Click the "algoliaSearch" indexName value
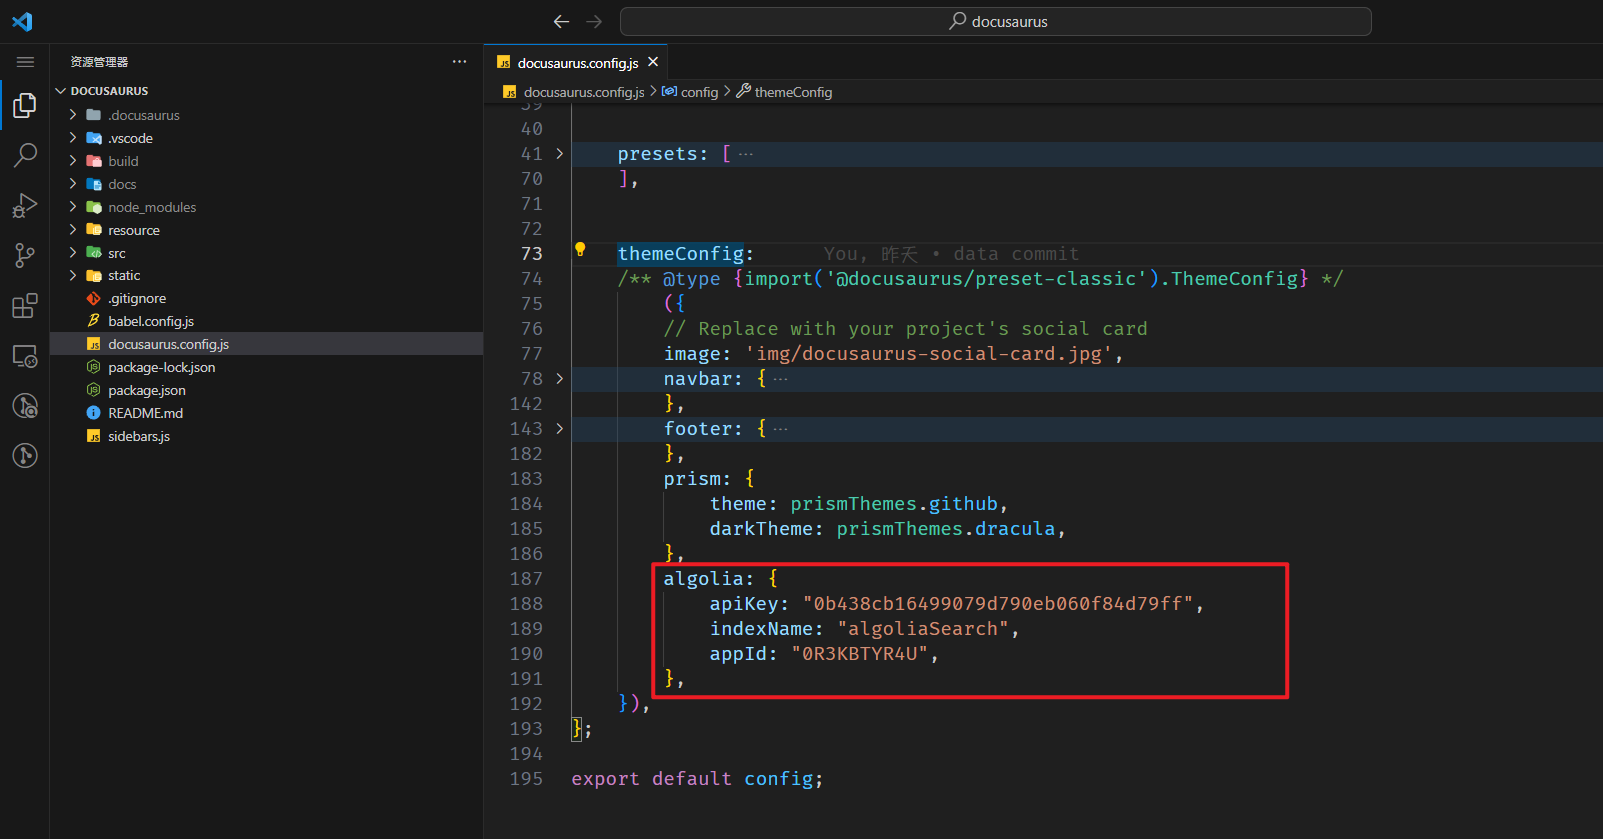The width and height of the screenshot is (1603, 839). point(923,629)
